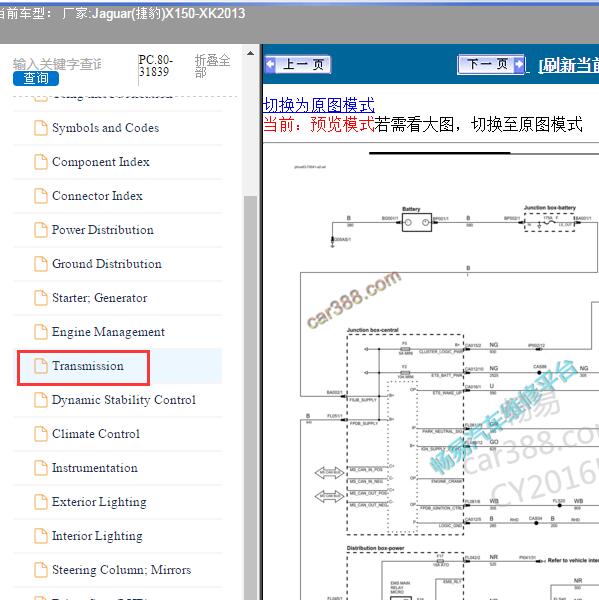599x600 pixels.
Task: Click page icon beside Interior Lighting
Action: coord(41,536)
